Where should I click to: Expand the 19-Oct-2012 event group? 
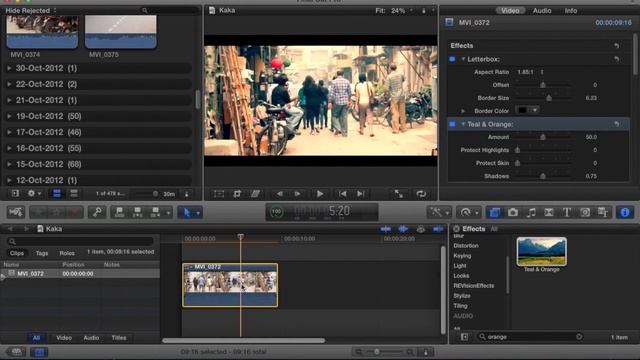tap(9, 116)
